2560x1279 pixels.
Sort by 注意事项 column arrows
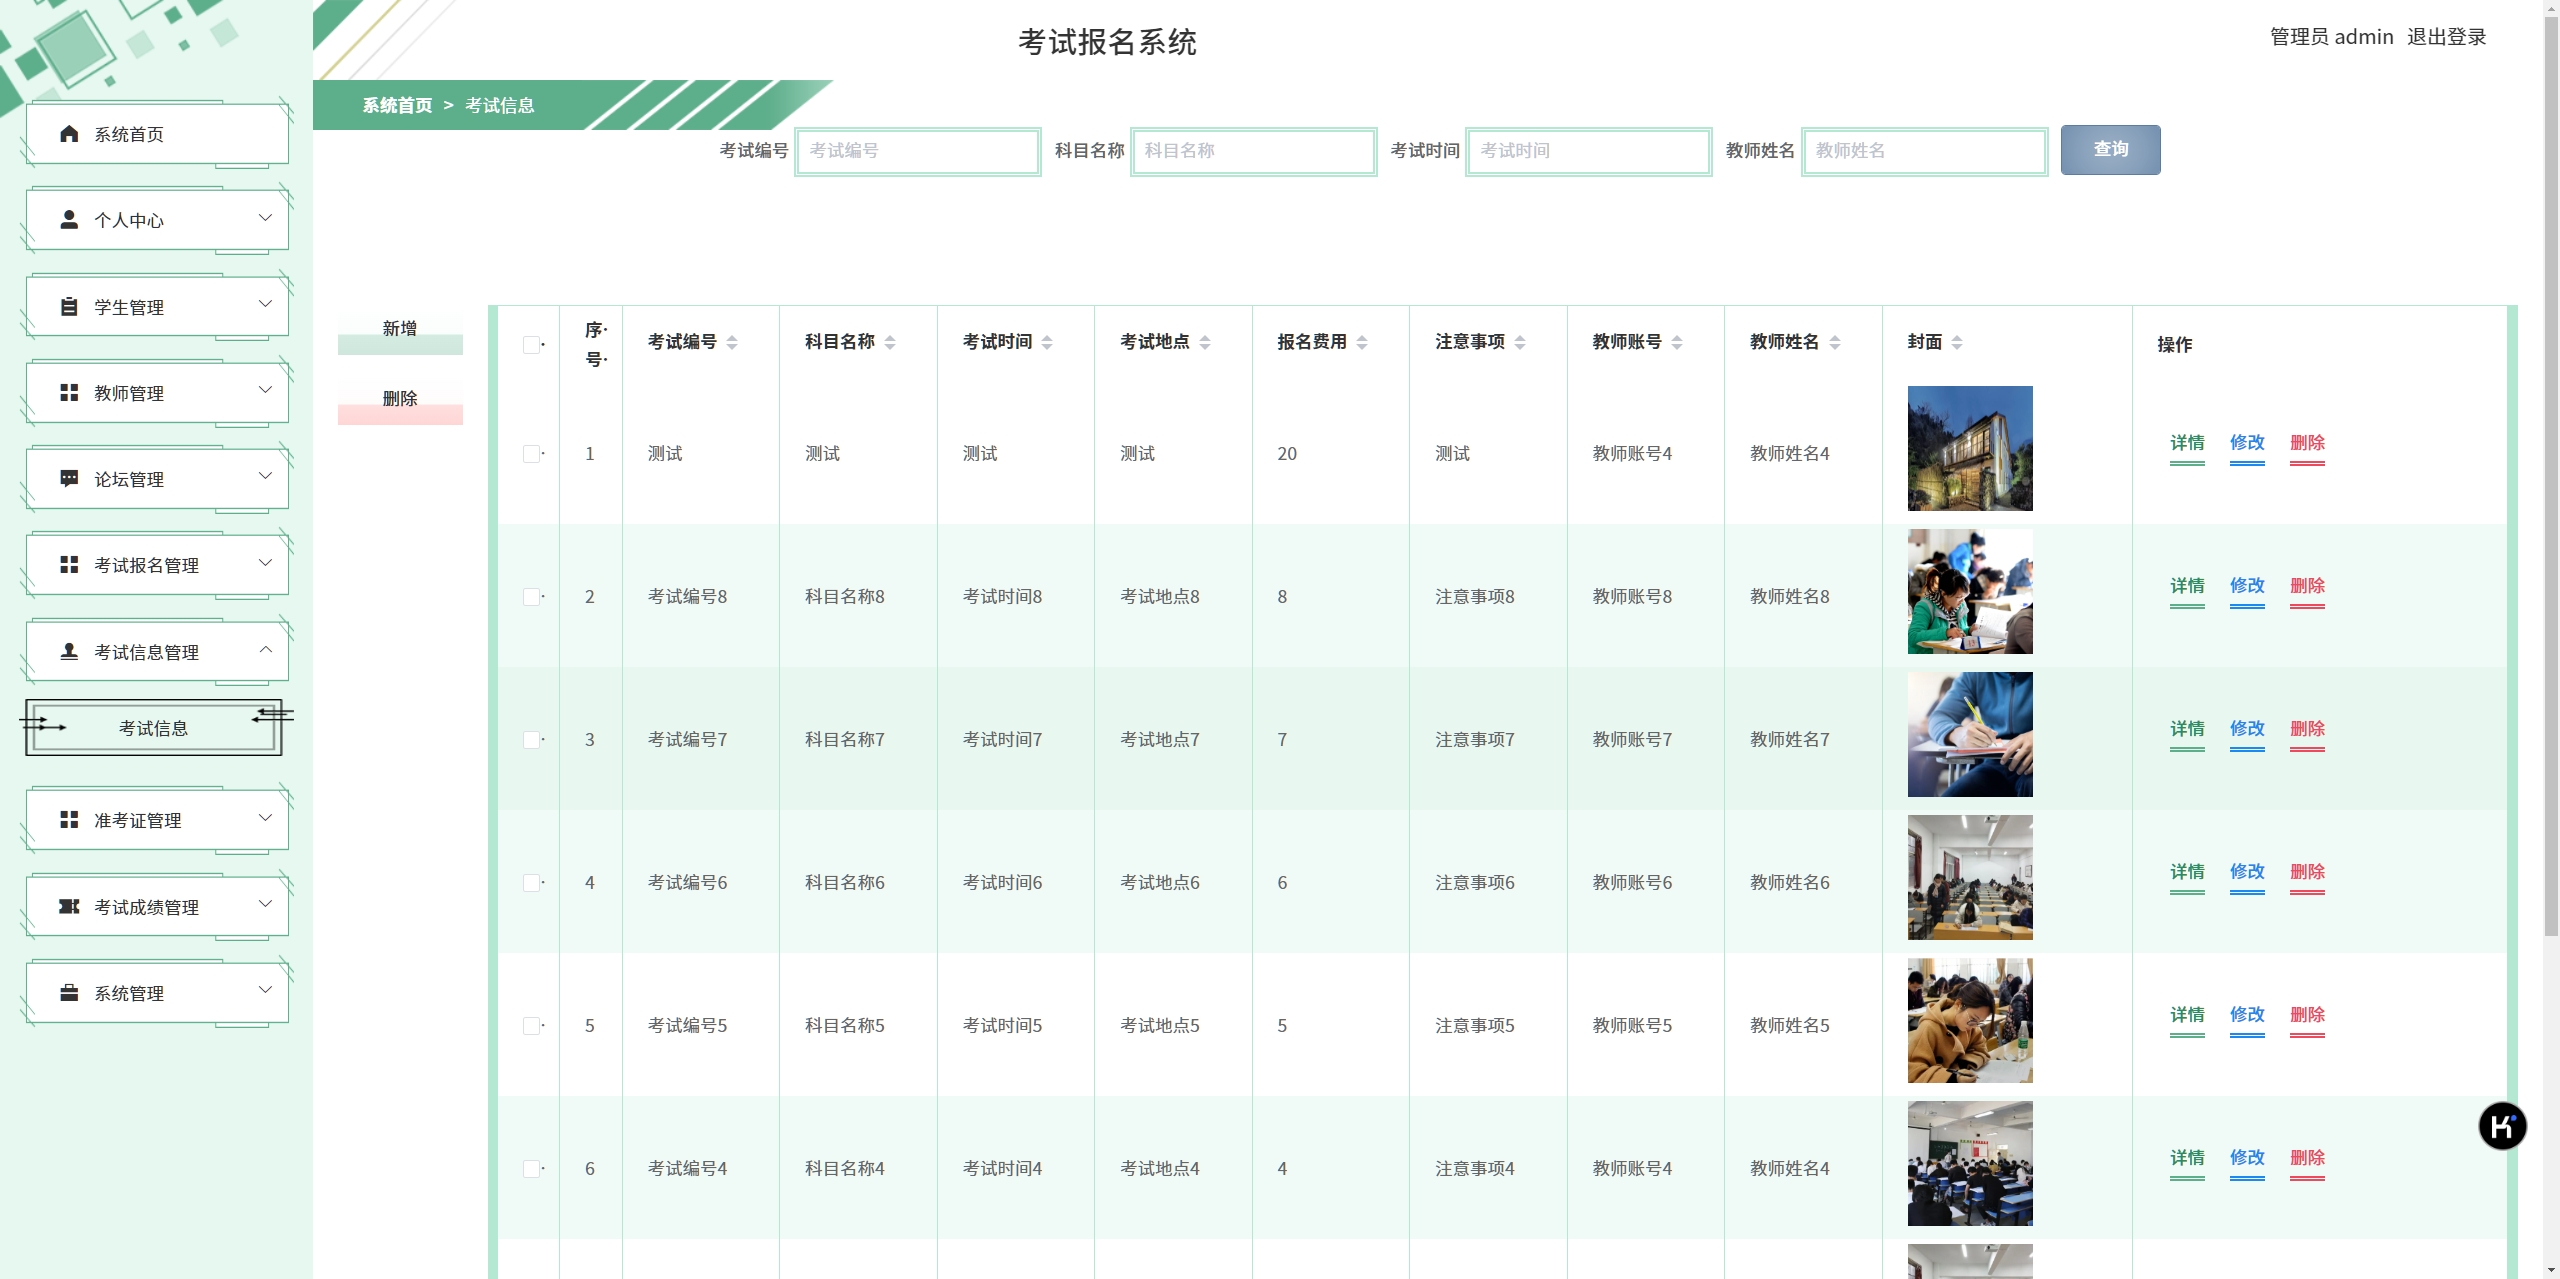[x=1520, y=343]
